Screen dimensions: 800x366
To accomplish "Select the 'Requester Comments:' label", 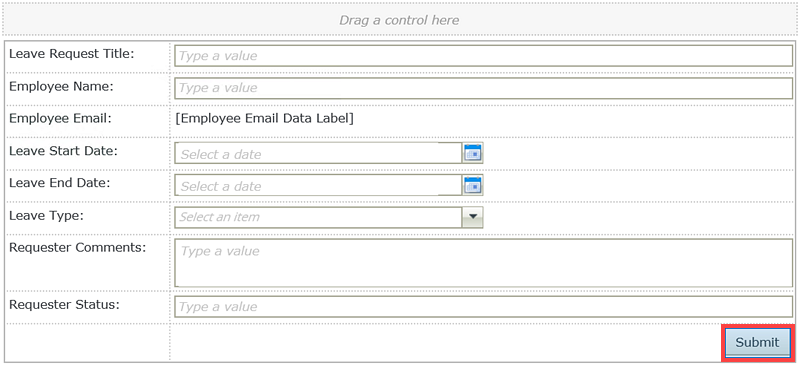I will coord(78,248).
